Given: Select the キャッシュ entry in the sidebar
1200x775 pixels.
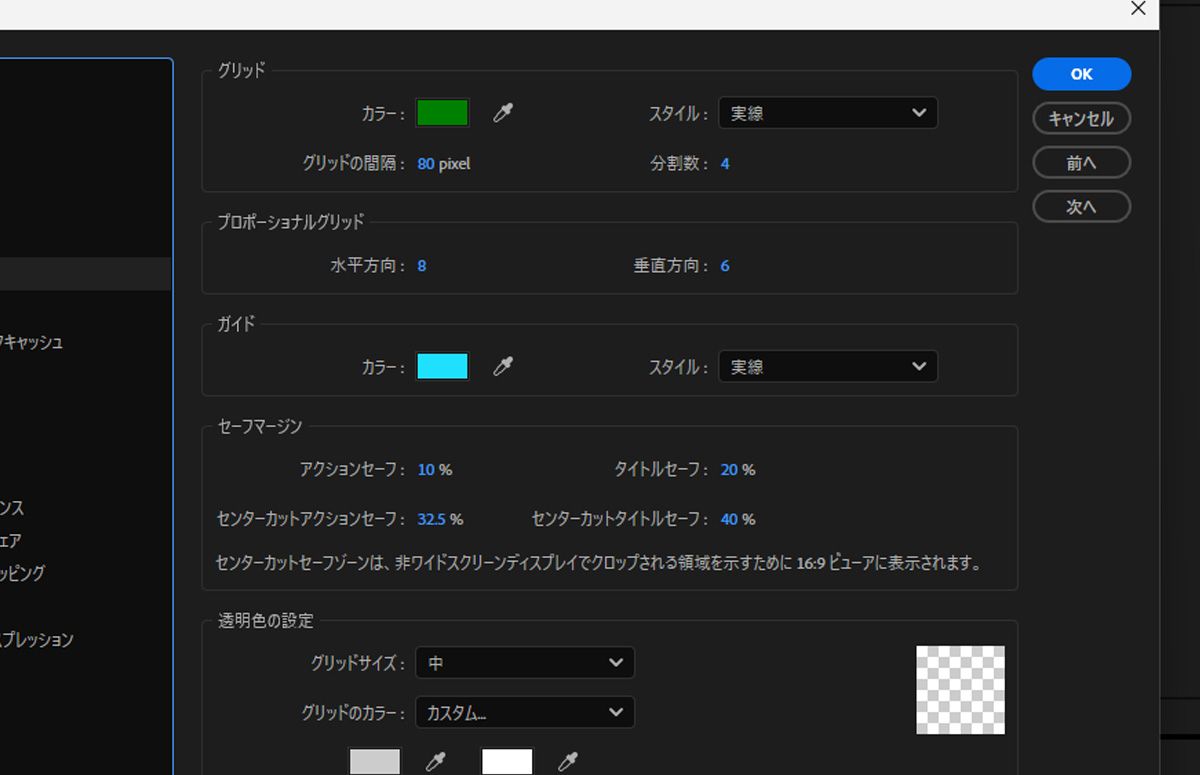Looking at the screenshot, I should coord(30,341).
